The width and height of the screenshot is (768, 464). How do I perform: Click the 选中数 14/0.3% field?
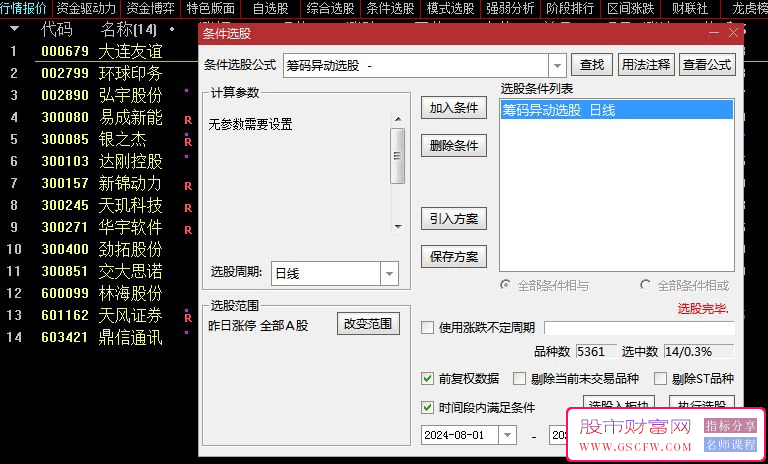[x=699, y=351]
